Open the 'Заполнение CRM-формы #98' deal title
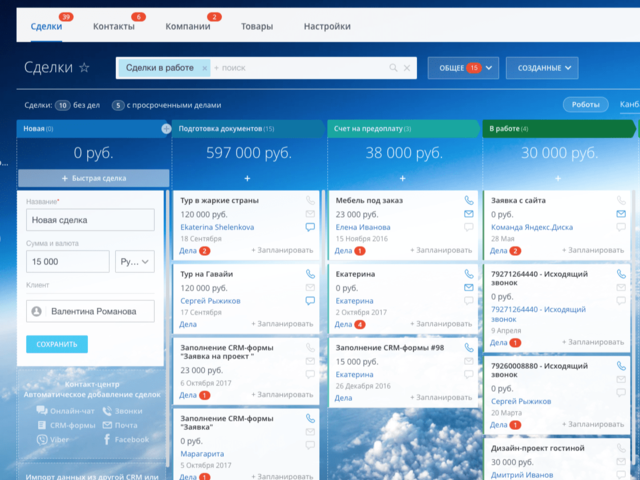640x480 pixels. click(390, 348)
